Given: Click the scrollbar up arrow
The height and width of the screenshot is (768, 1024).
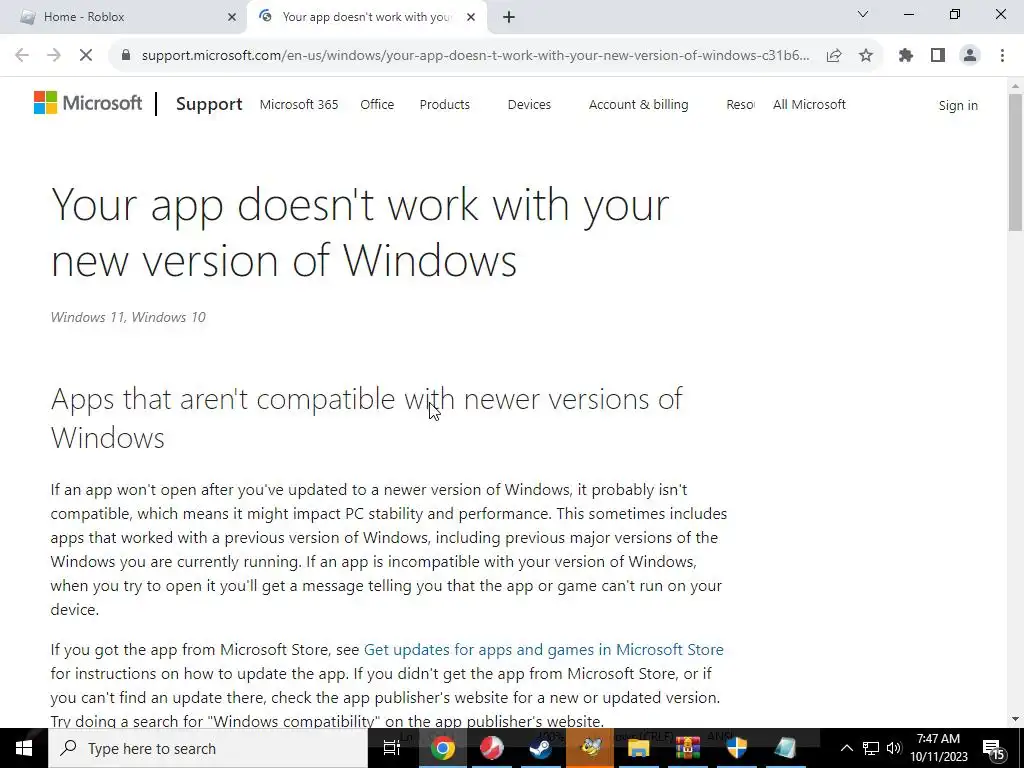Looking at the screenshot, I should coord(1015,86).
